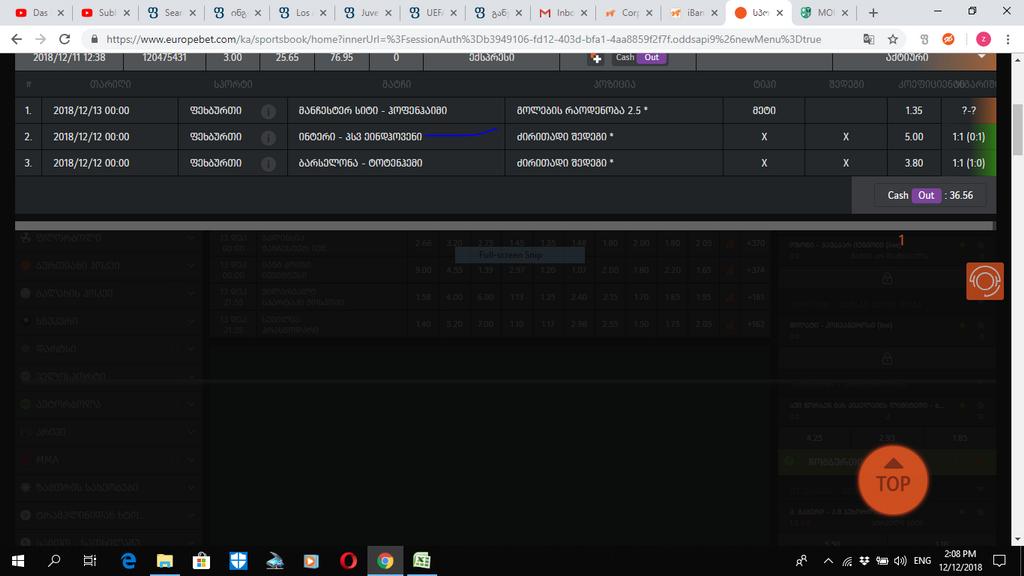
Task: Reload the page with refresh icon
Action: click(x=64, y=39)
